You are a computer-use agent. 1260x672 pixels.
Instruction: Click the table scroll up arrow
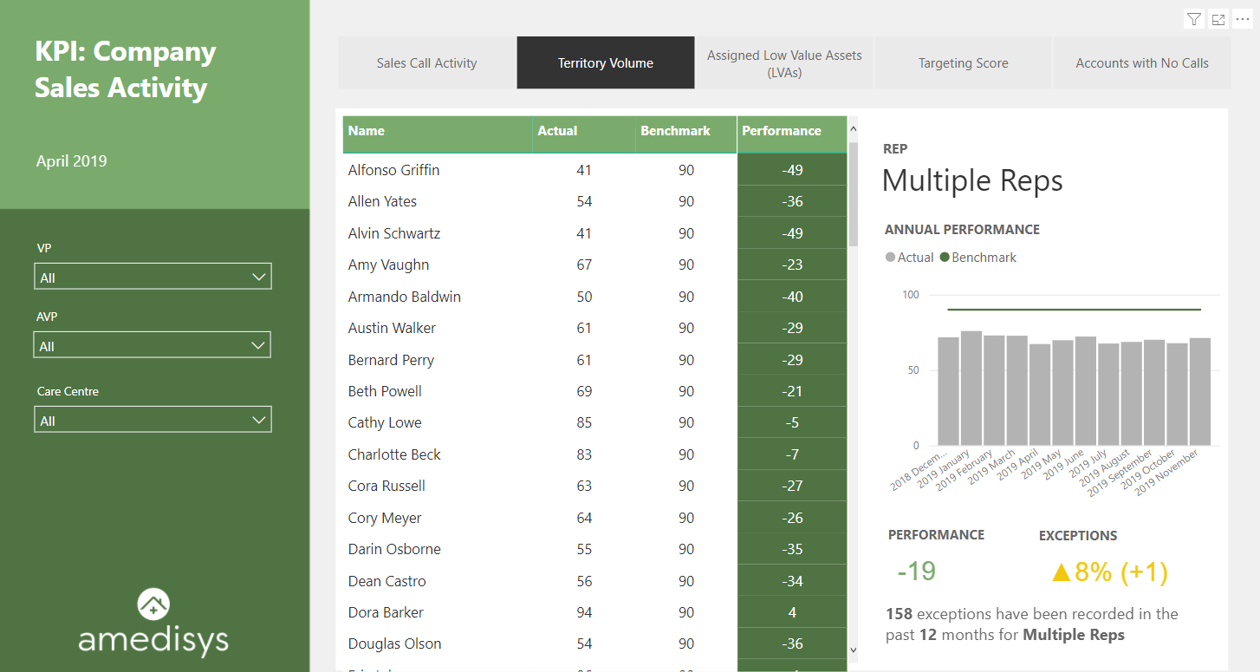(853, 129)
